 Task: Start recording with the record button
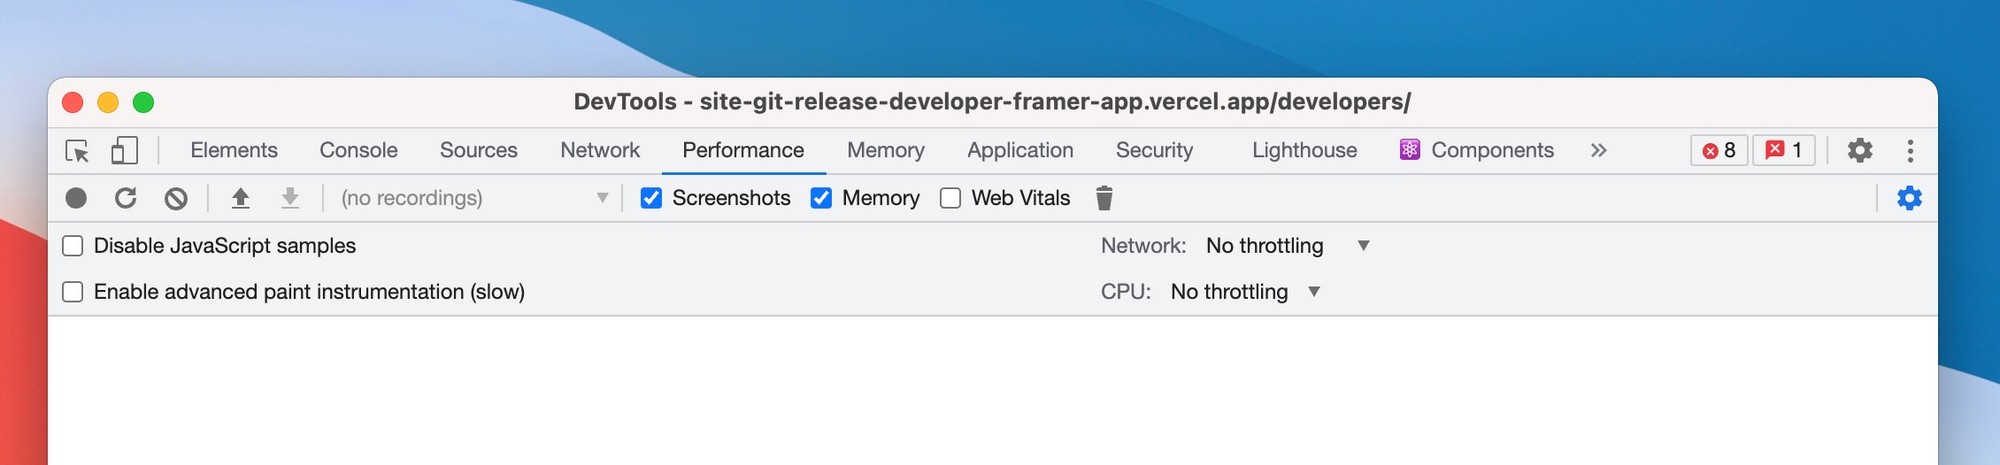click(x=76, y=198)
